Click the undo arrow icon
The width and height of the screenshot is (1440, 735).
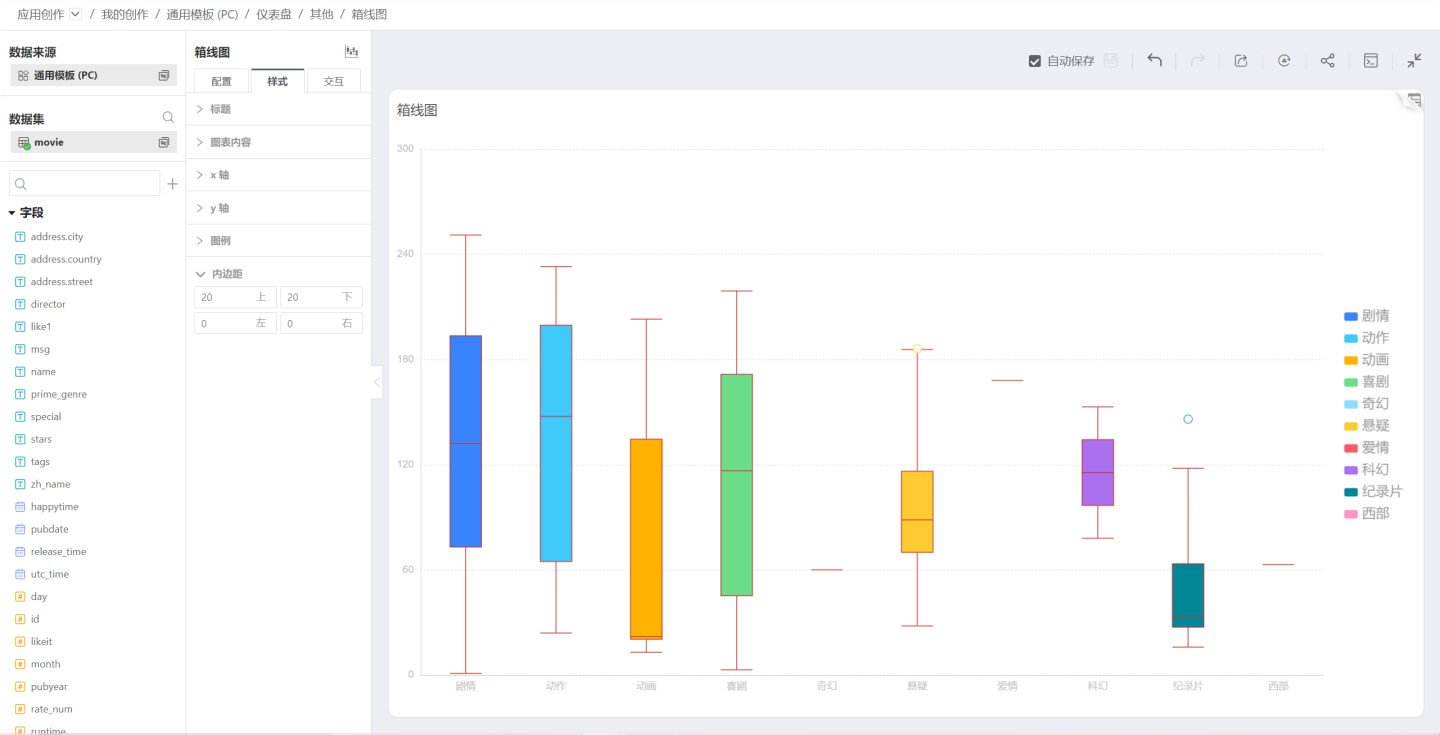point(1154,61)
